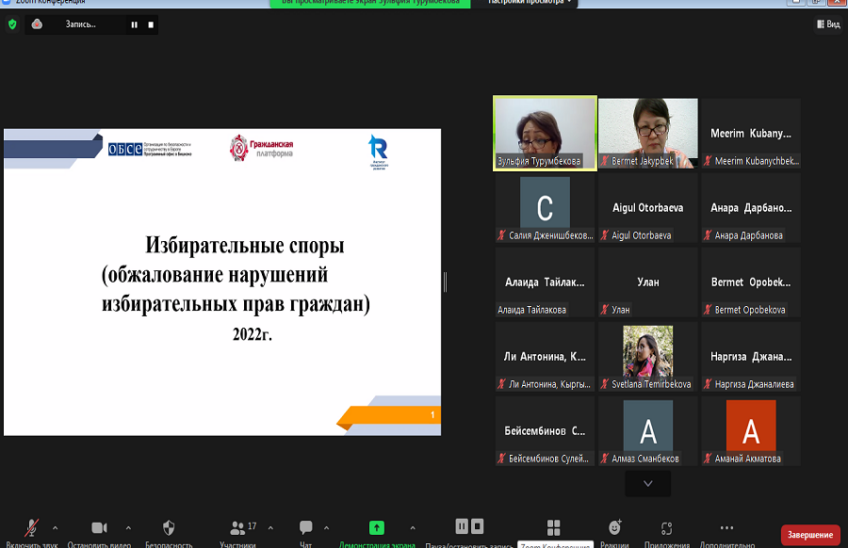The image size is (848, 548).
Task: Open the Apps (Приложения) icon
Action: click(668, 528)
